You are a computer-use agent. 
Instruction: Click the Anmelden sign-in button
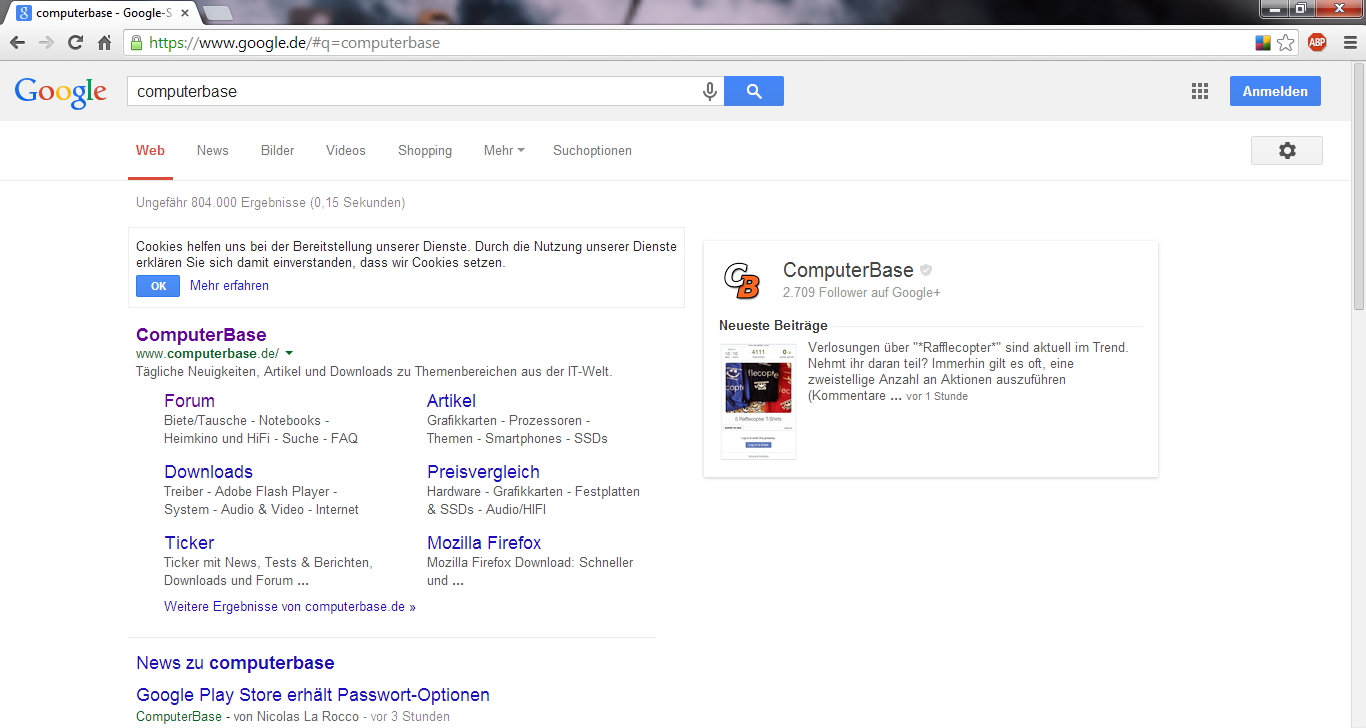tap(1275, 91)
